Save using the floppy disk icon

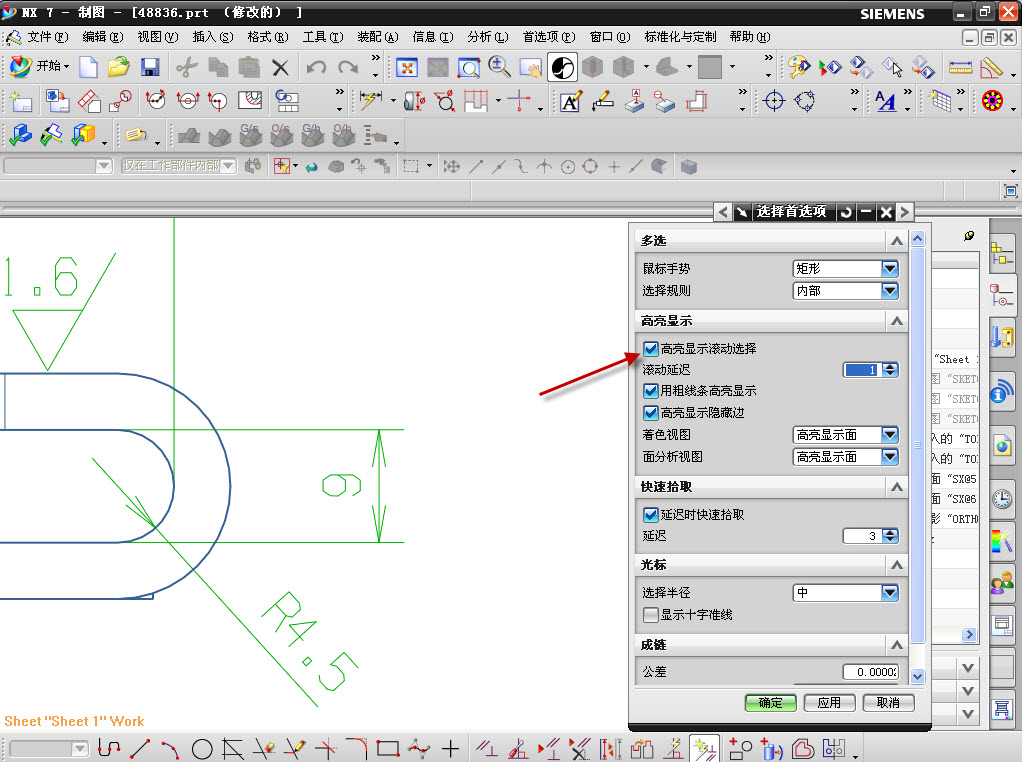150,66
